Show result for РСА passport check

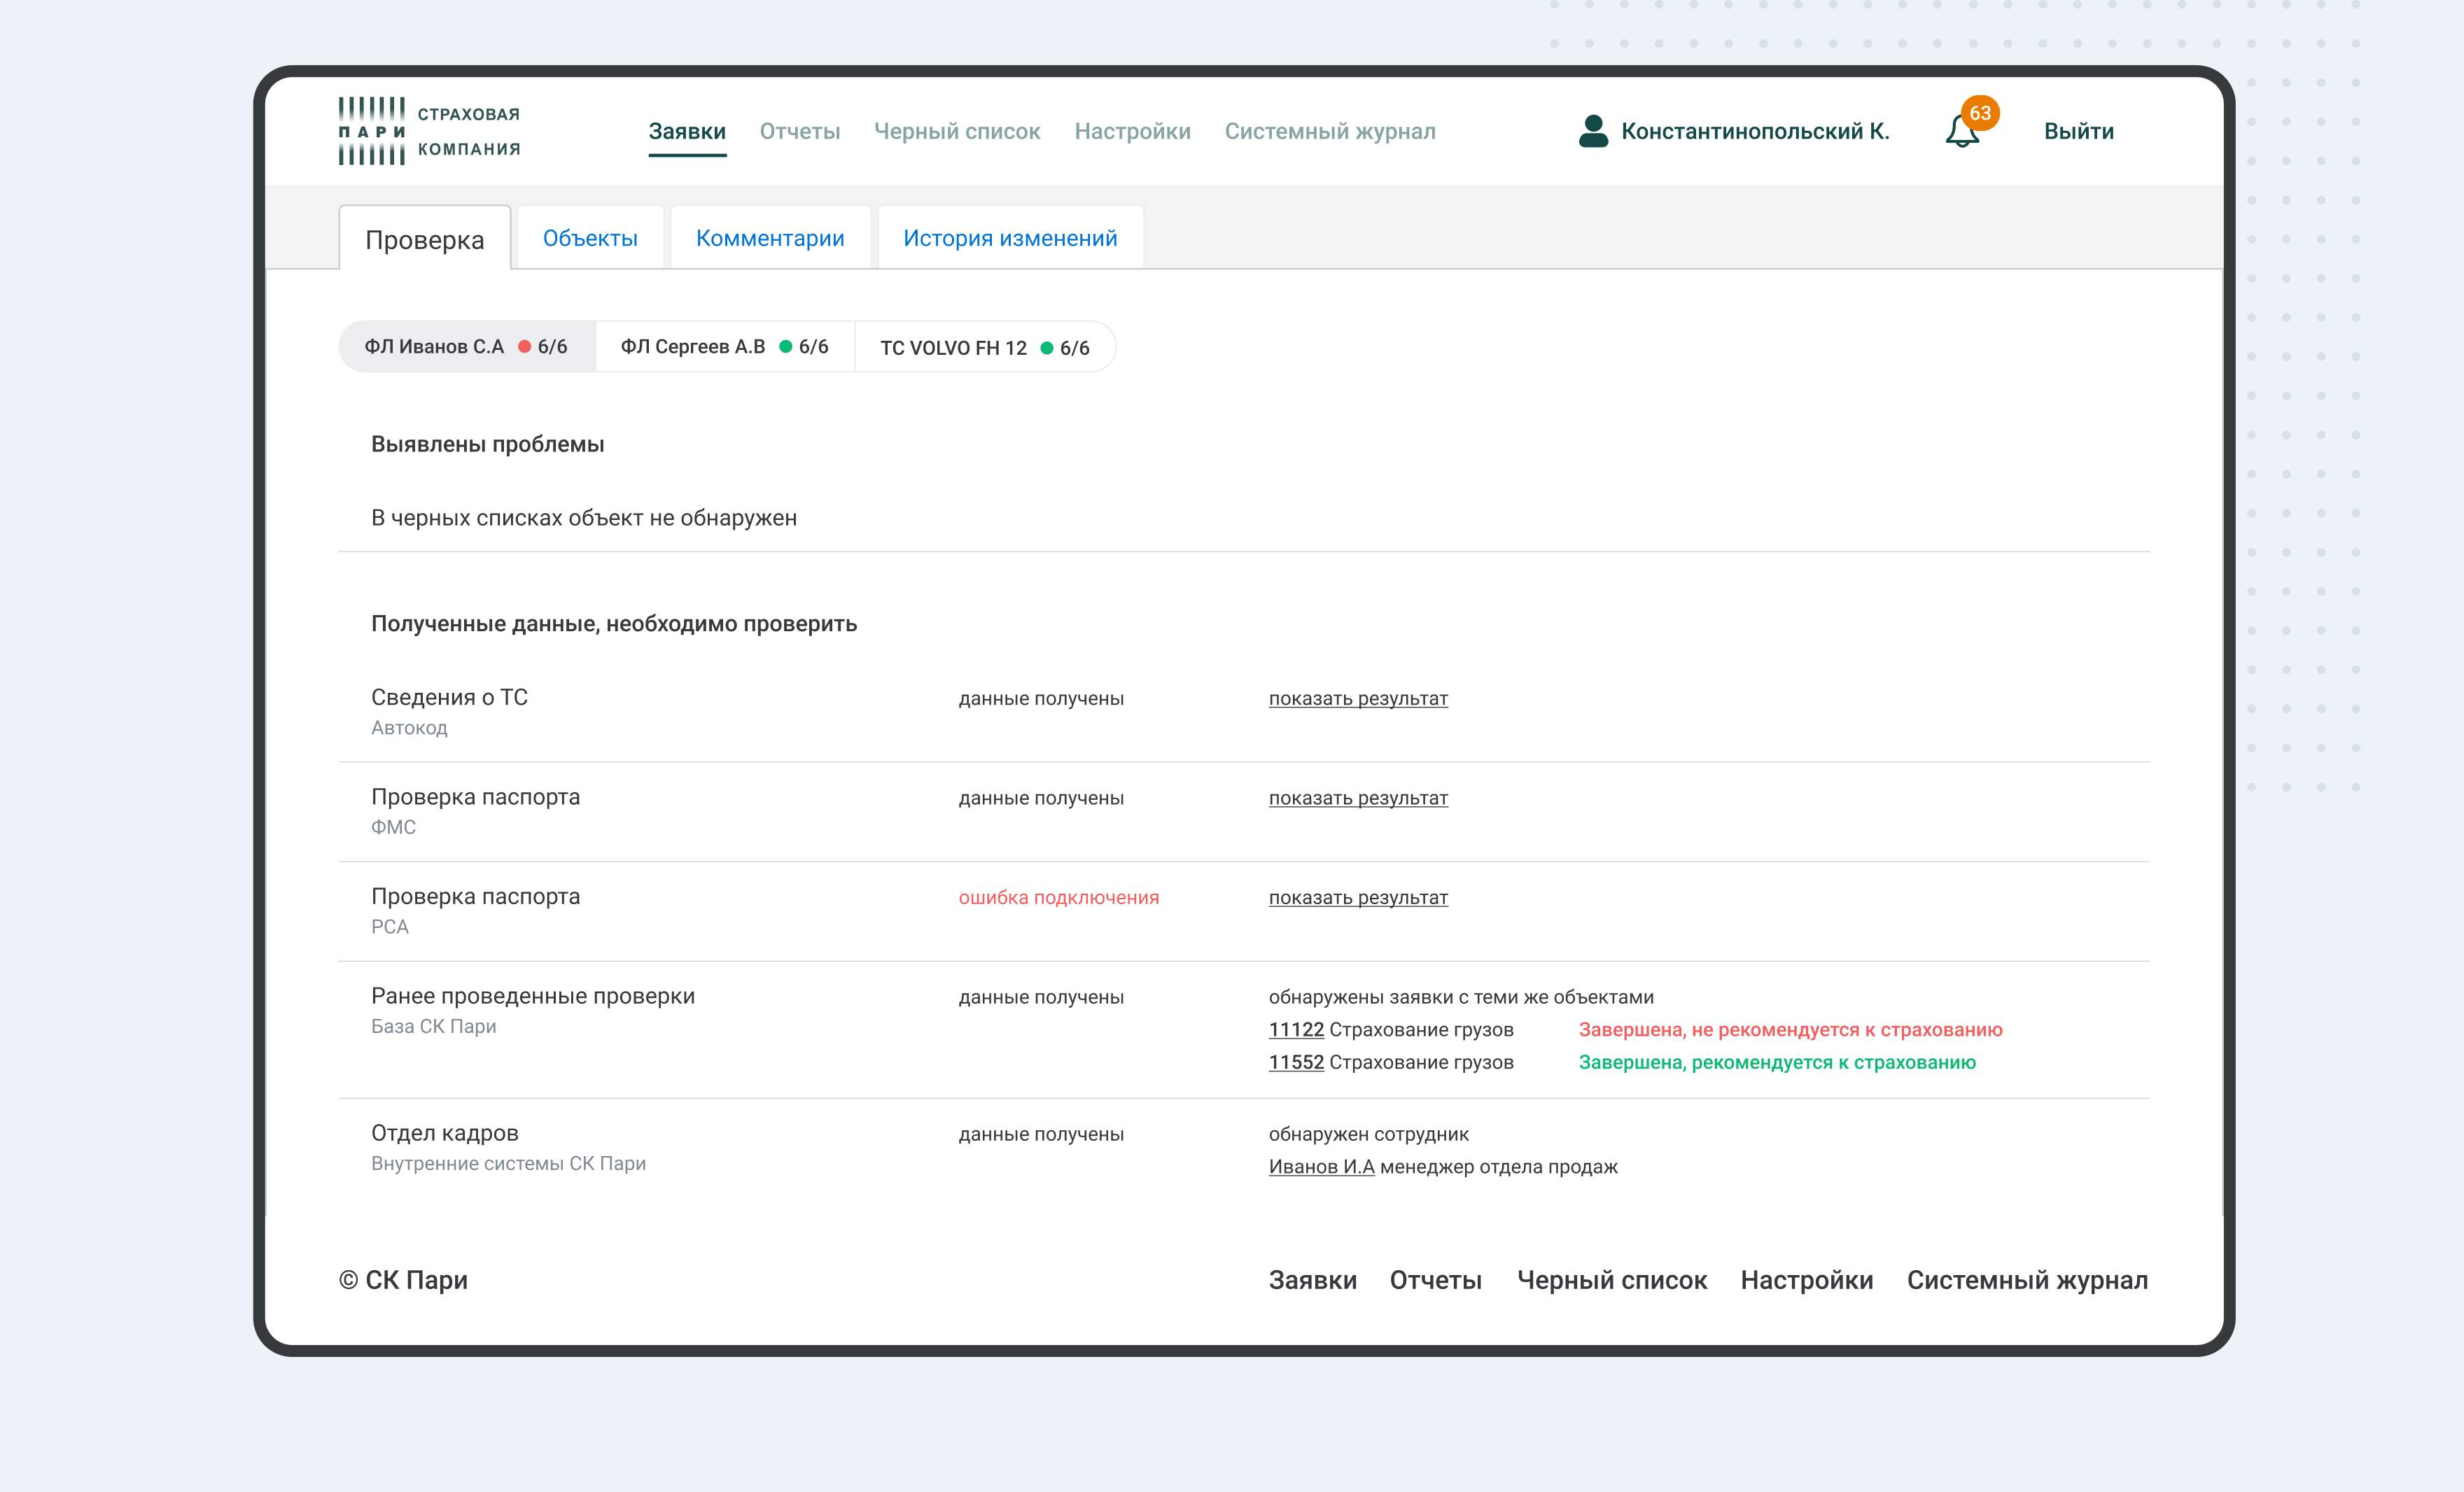click(1358, 898)
